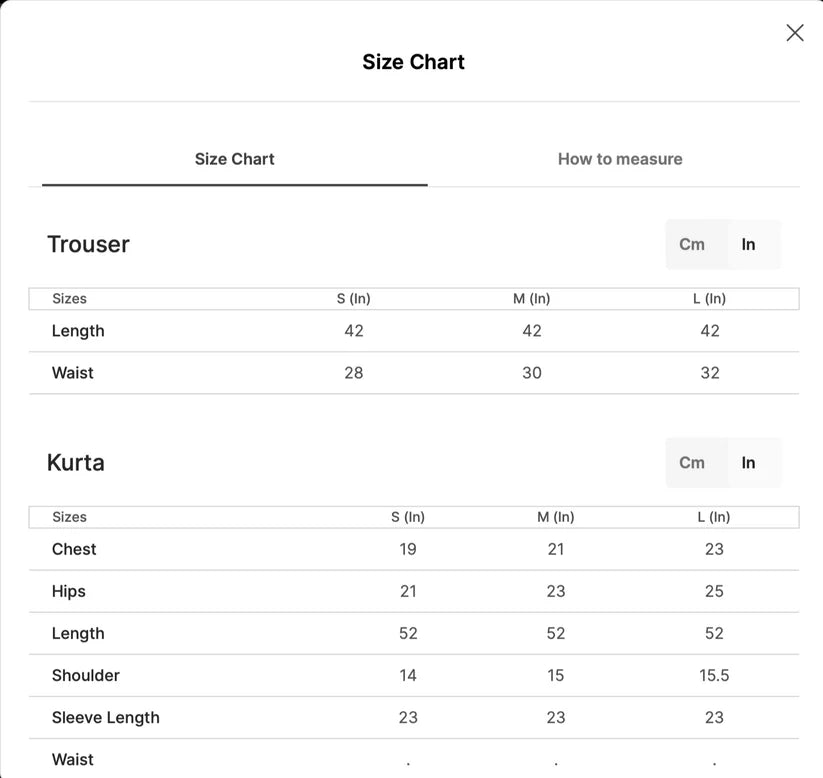Click the Trouser Length row label
823x778 pixels.
coord(78,331)
